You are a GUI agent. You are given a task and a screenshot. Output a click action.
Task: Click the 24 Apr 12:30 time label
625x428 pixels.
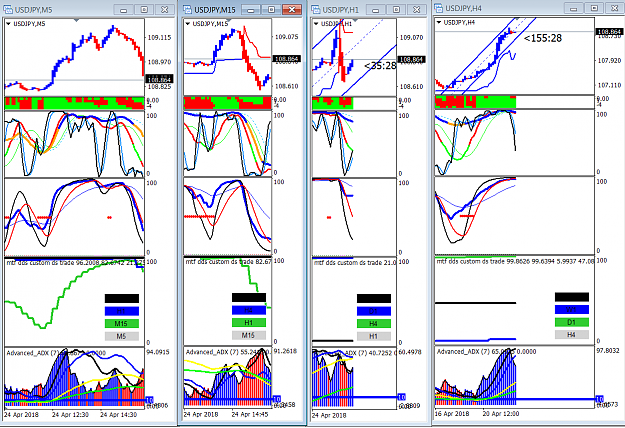click(x=70, y=415)
